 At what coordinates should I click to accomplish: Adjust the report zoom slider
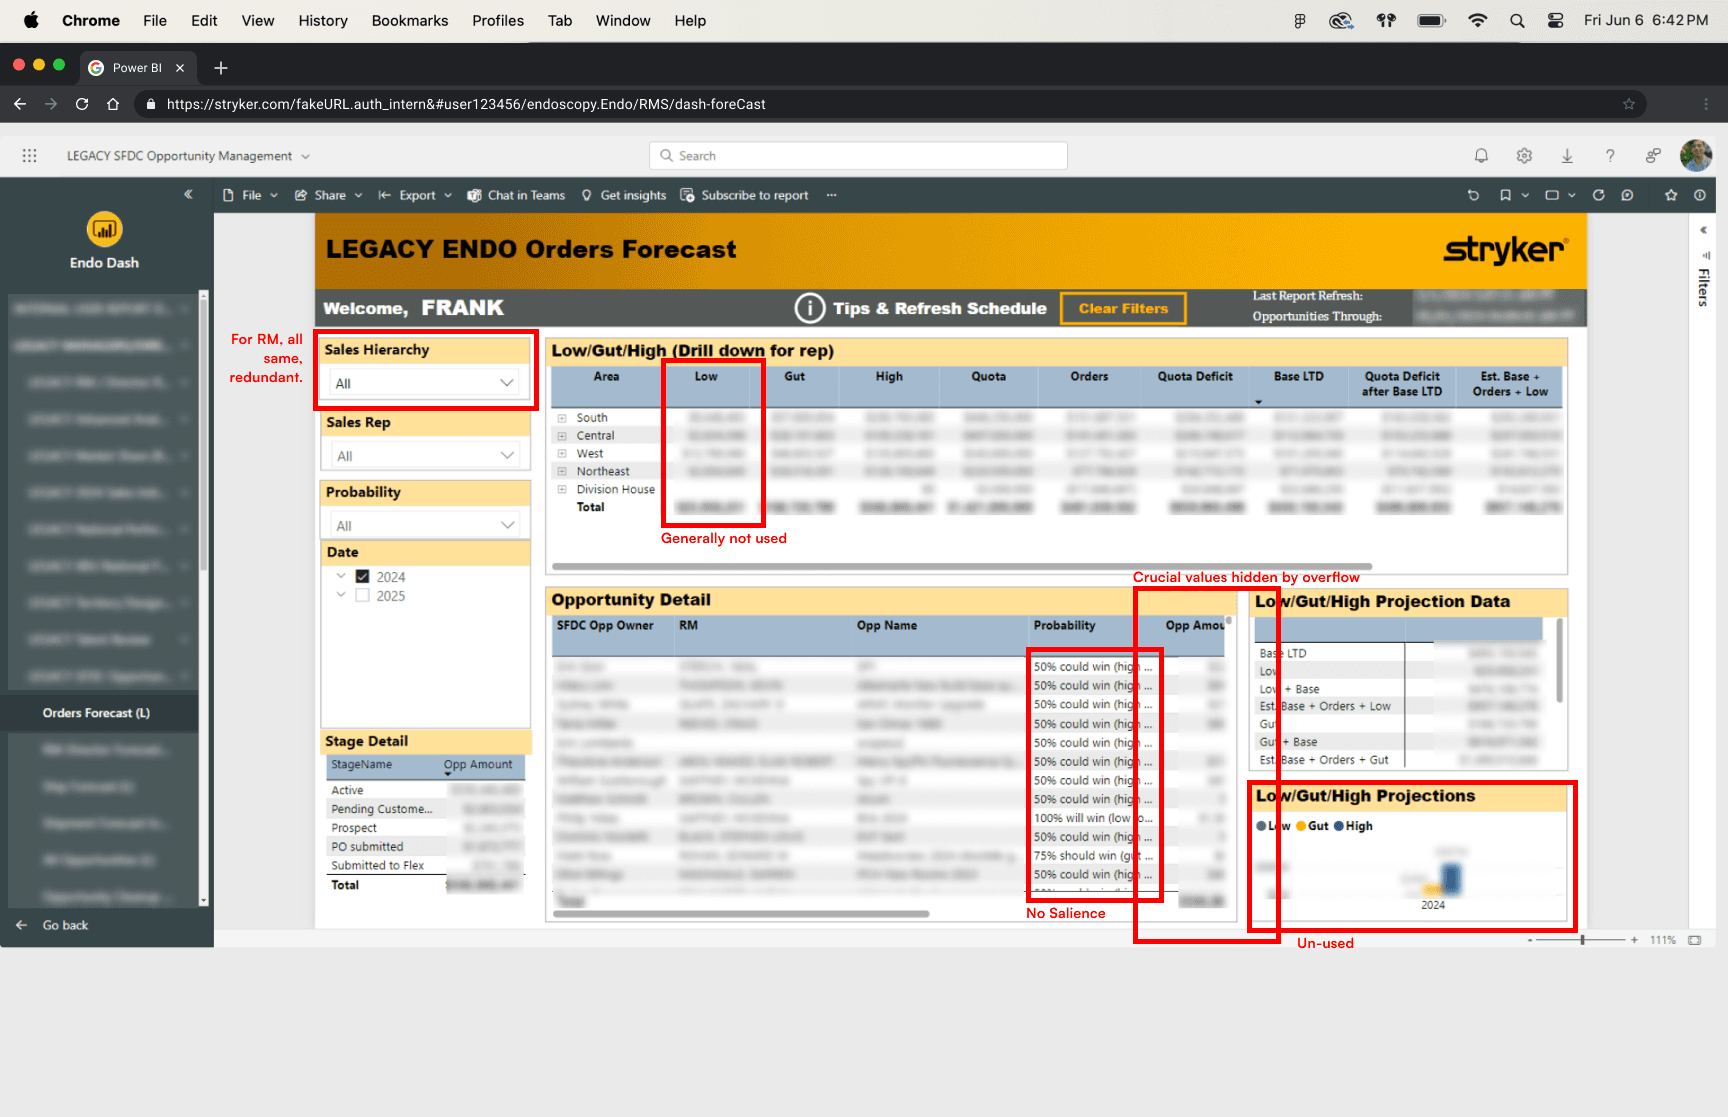point(1582,940)
